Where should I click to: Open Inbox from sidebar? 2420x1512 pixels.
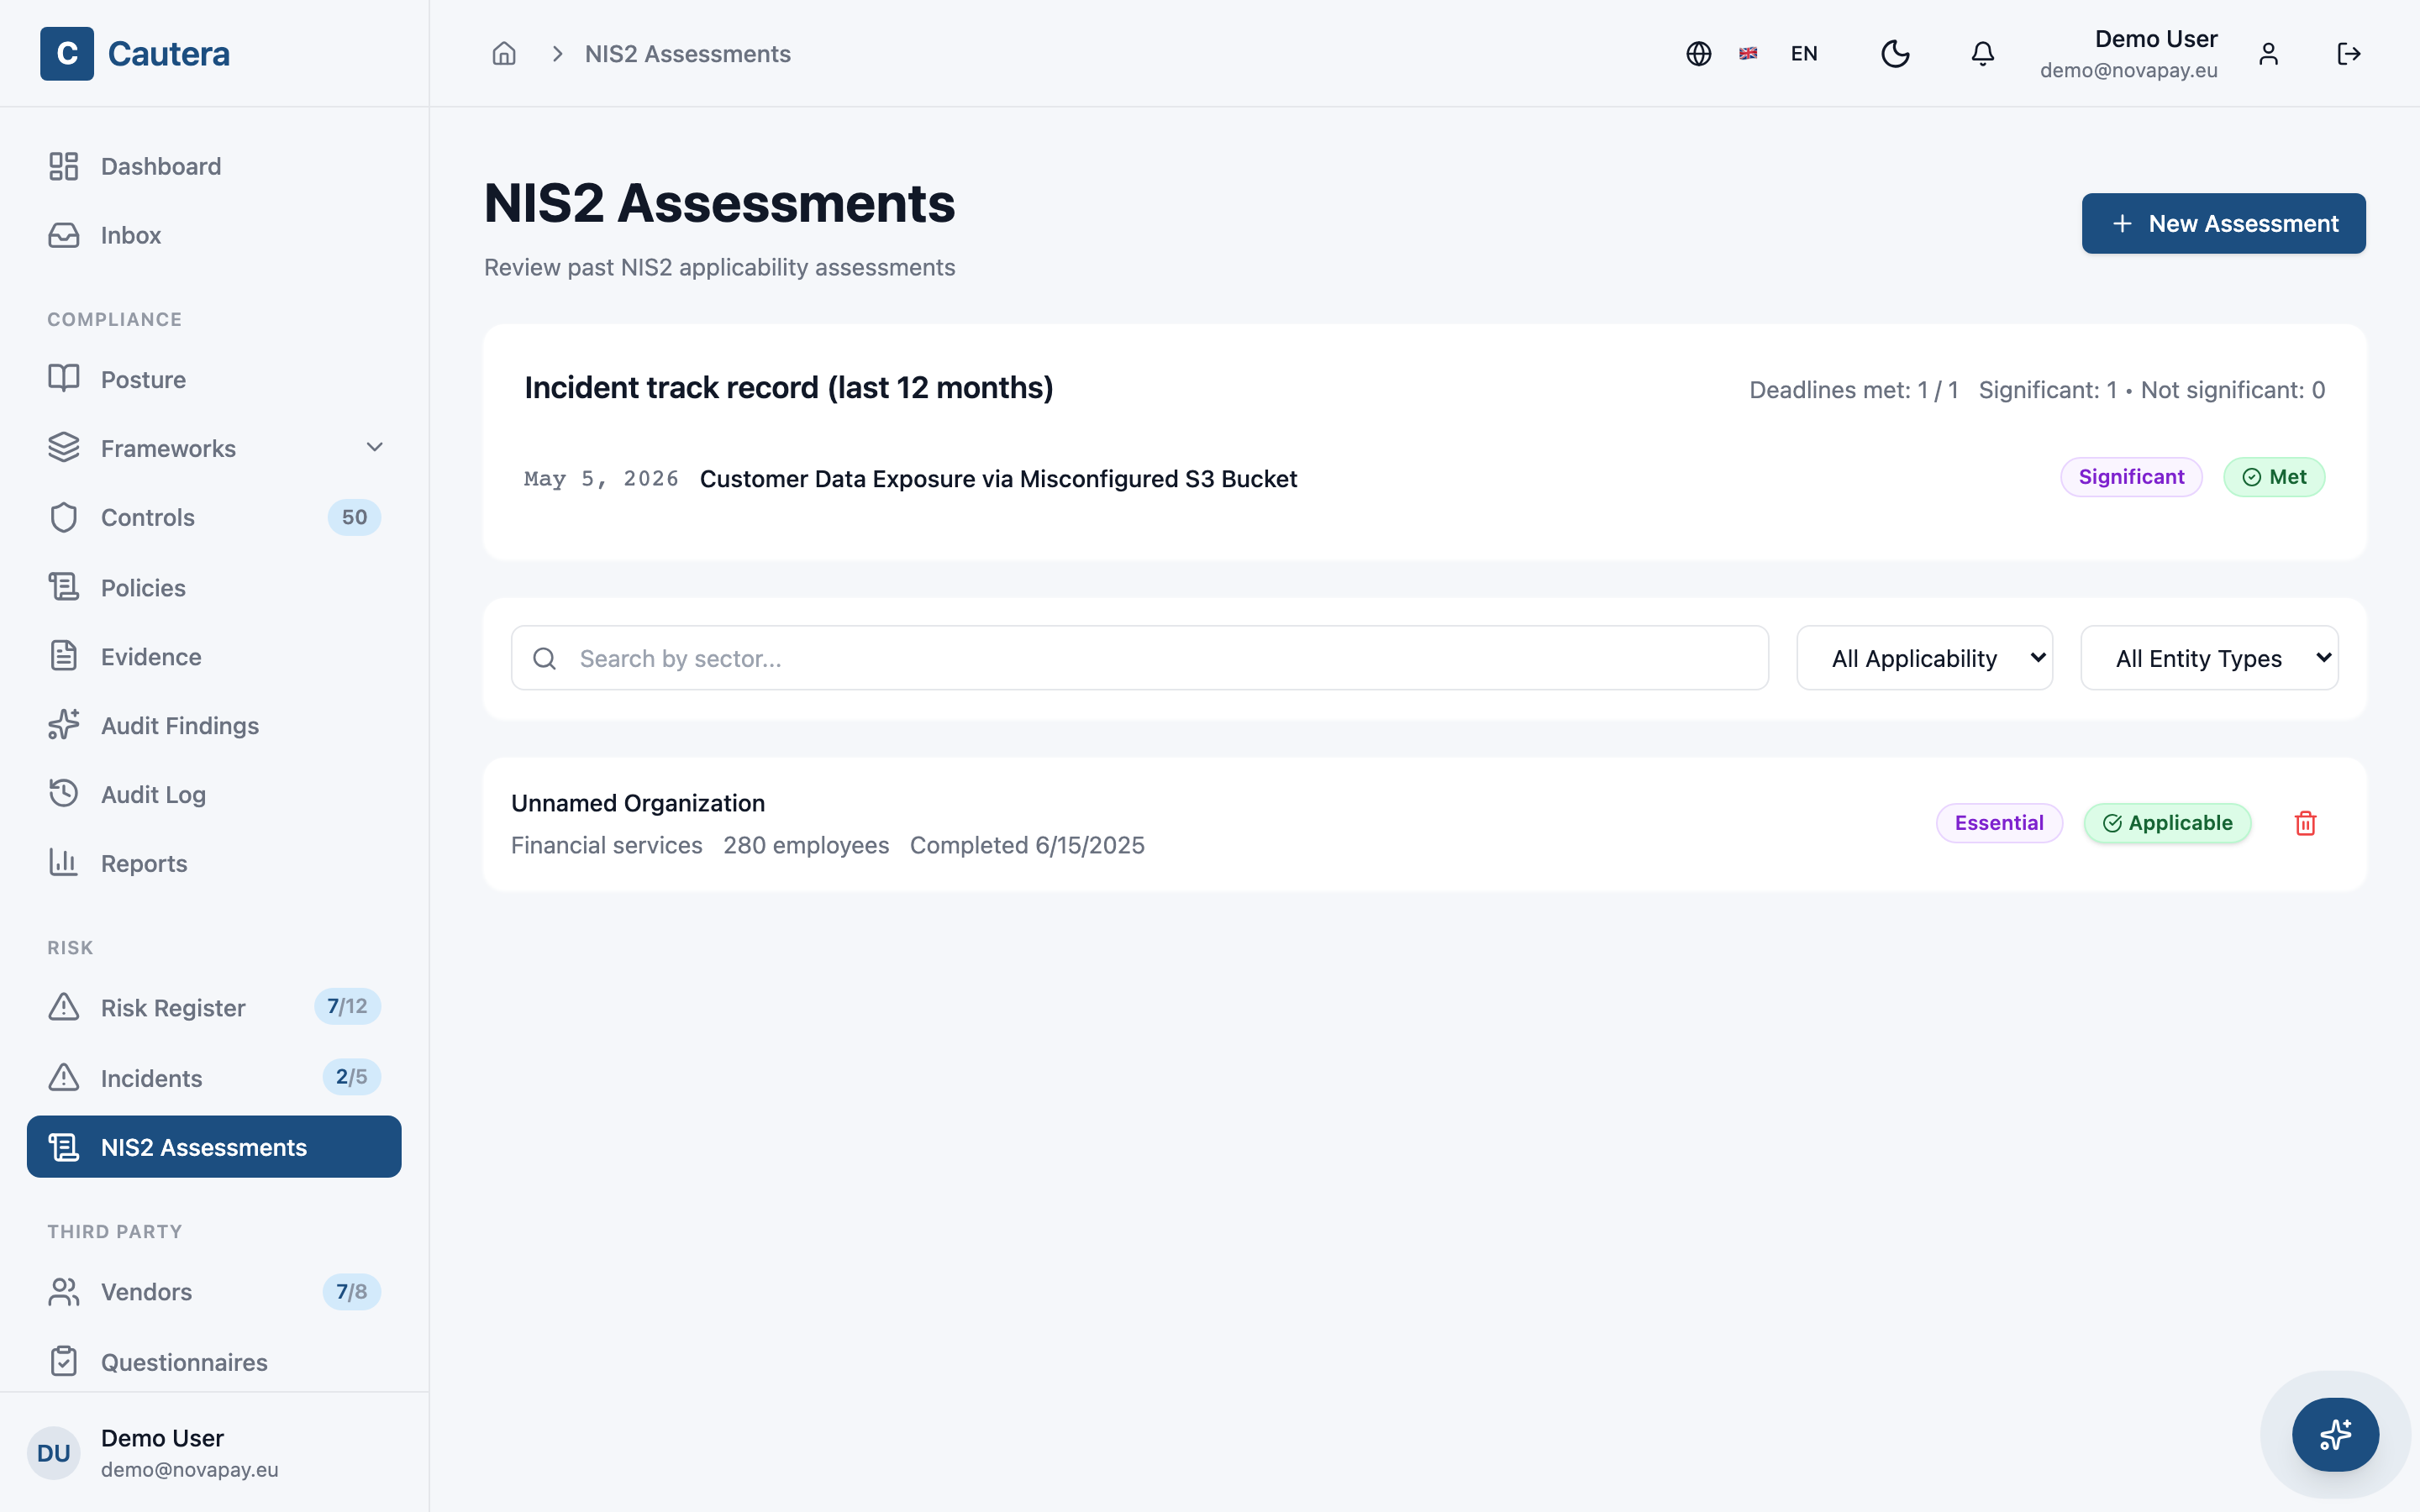214,235
